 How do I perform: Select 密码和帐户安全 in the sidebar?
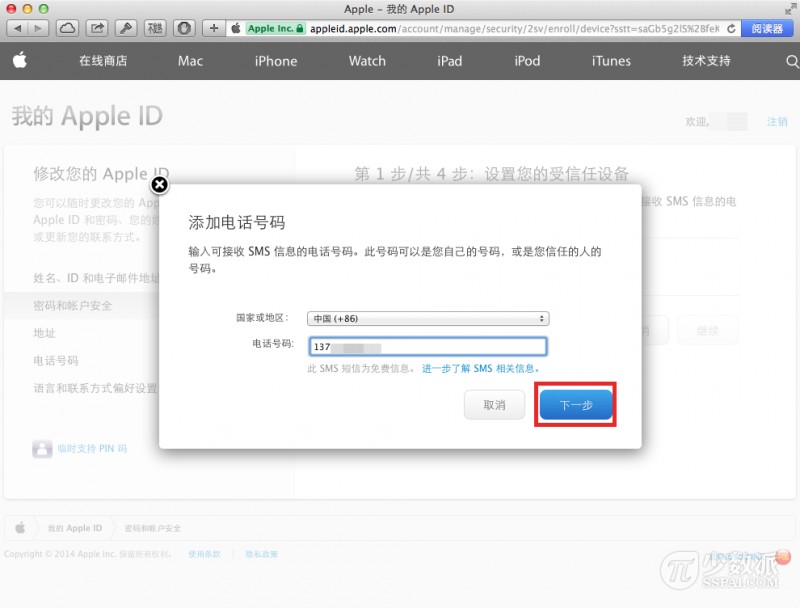[x=72, y=306]
